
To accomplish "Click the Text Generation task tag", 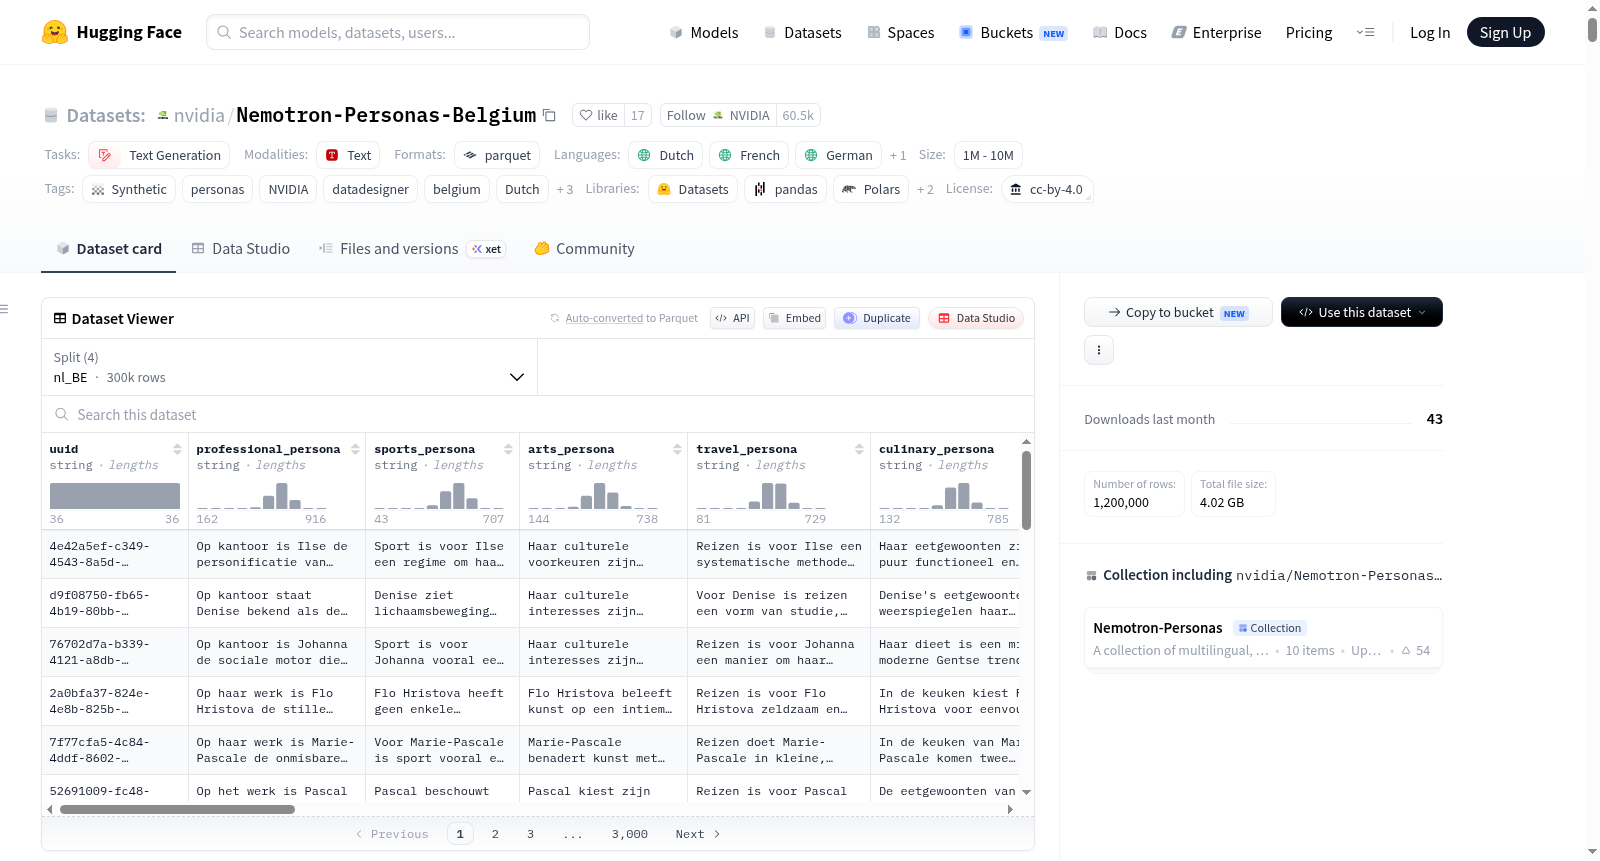I will (x=159, y=155).
